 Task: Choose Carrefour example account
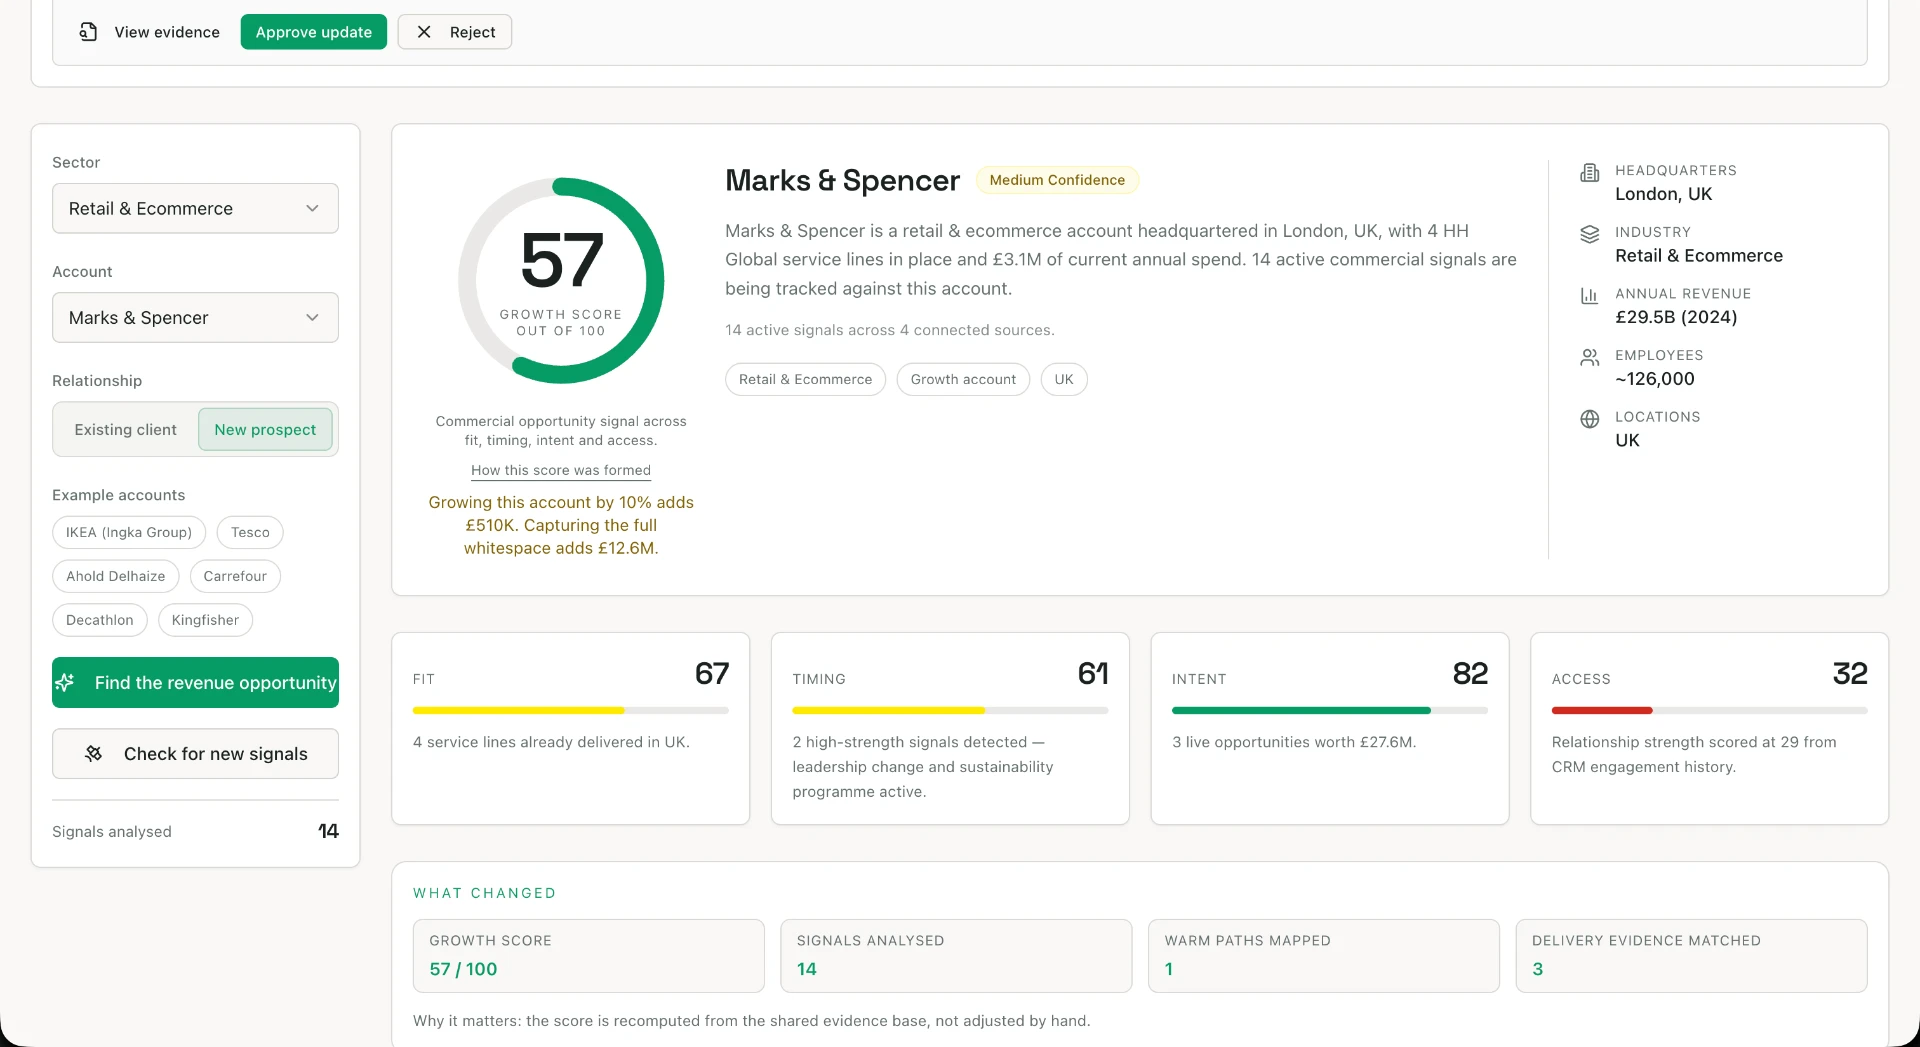click(235, 576)
